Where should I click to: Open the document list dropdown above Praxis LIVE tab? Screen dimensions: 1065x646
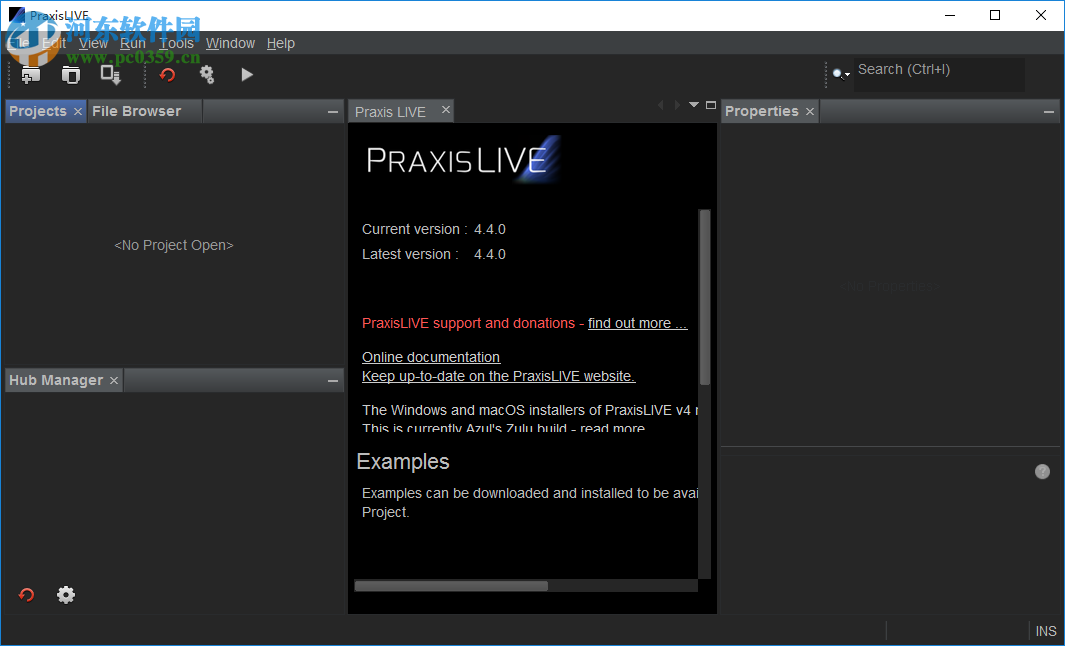[x=694, y=104]
